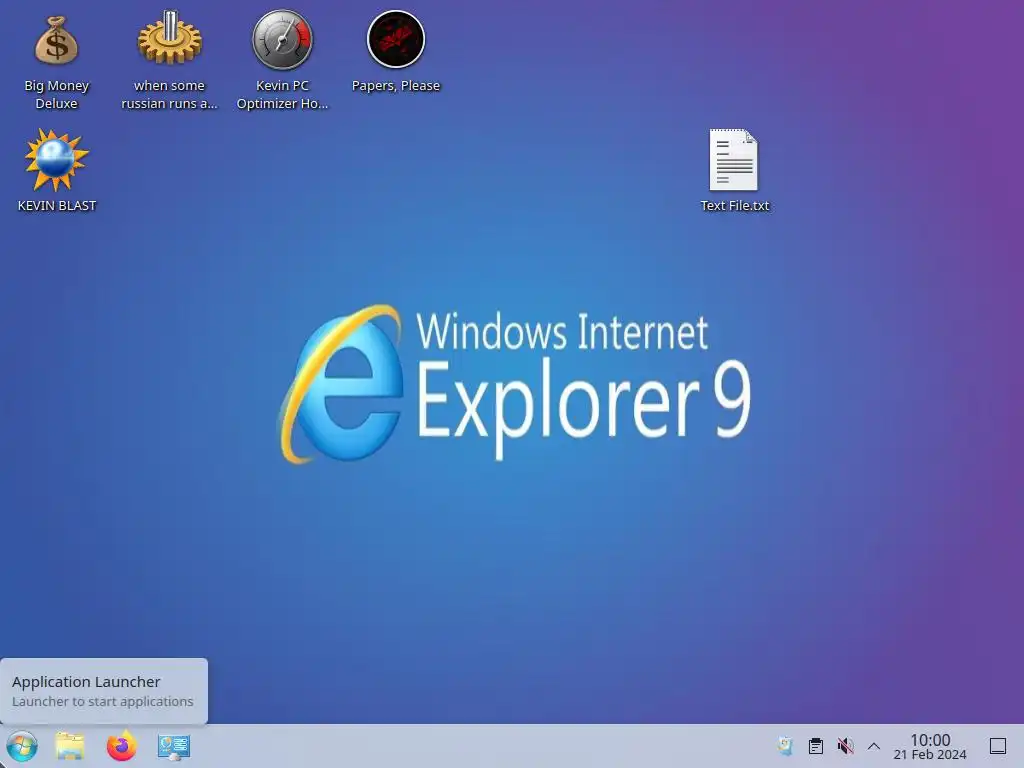Screen dimensions: 1024x768
Task: Open the clipboard tray icon
Action: [x=816, y=746]
